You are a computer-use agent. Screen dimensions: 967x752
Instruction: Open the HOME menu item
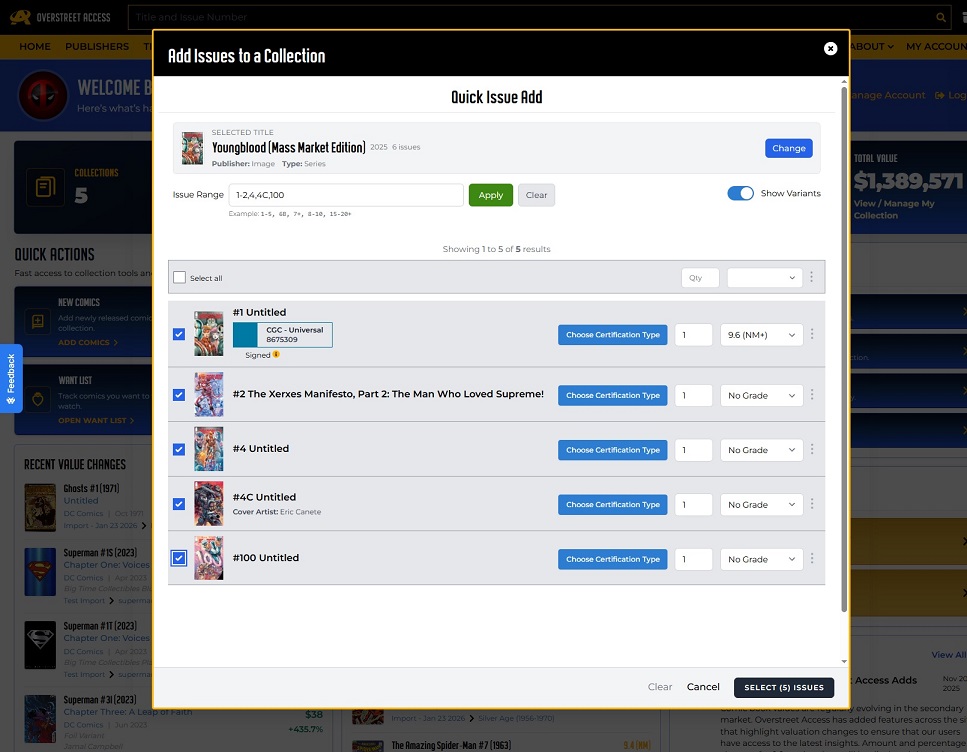click(35, 46)
